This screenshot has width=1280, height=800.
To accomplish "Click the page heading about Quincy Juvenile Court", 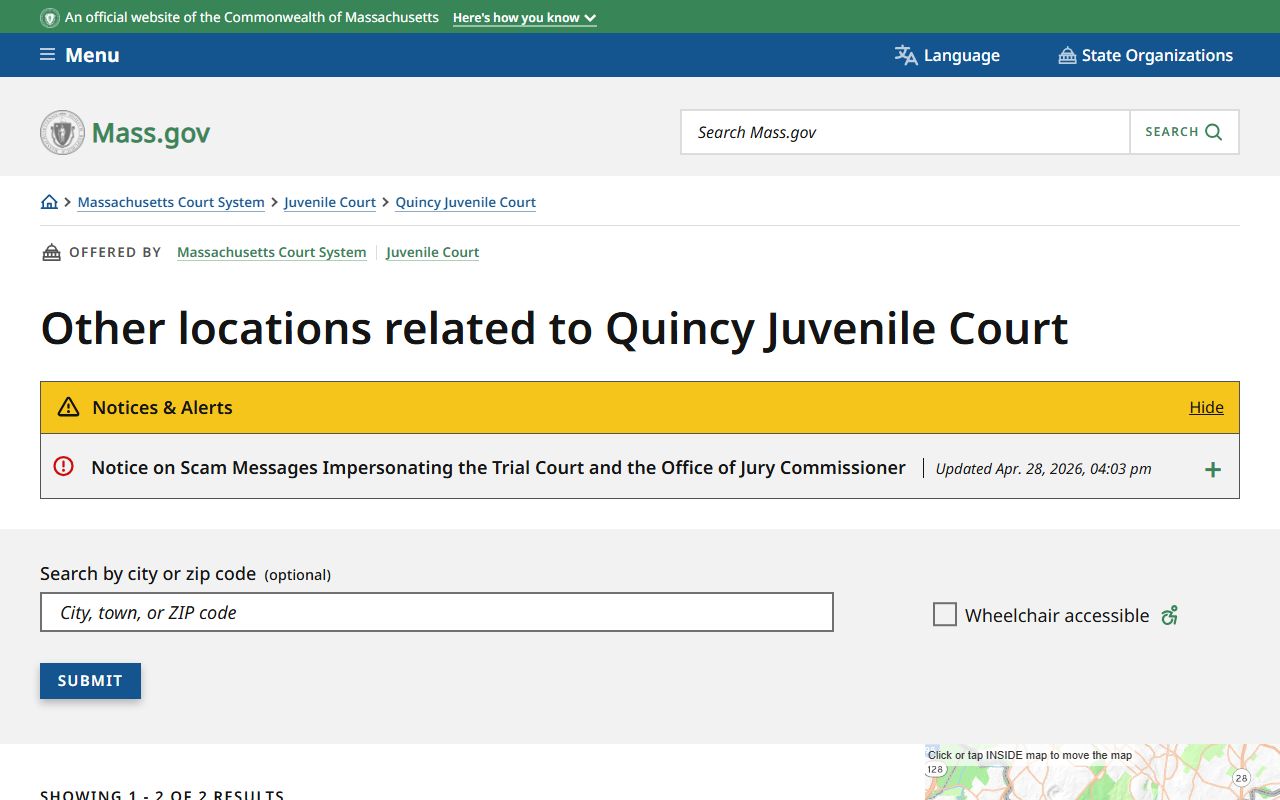I will pos(554,329).
